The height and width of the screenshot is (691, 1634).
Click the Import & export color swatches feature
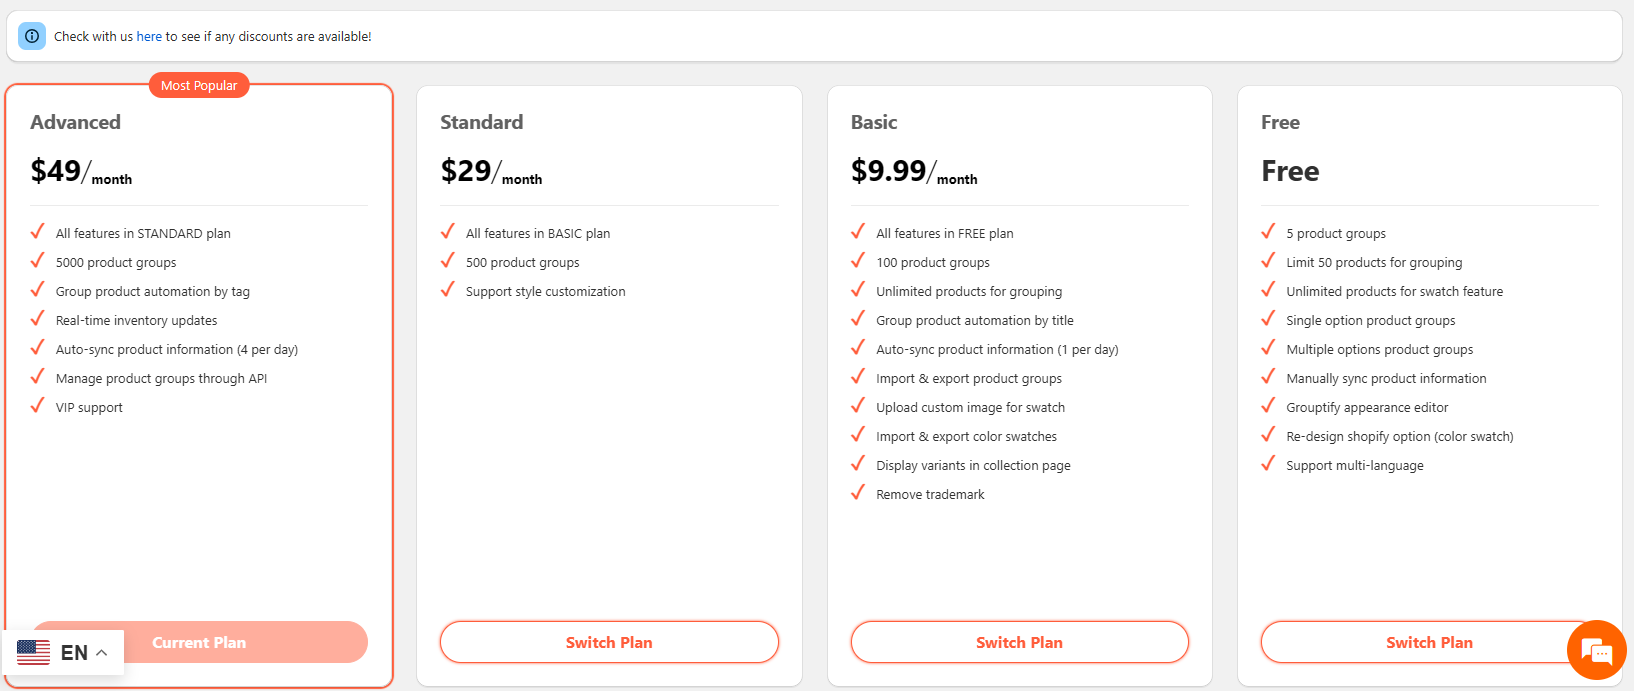coord(966,437)
